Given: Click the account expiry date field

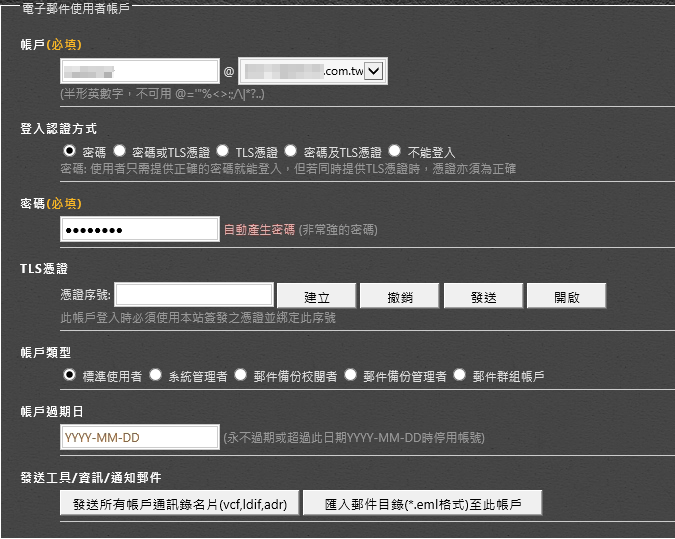Looking at the screenshot, I should 139,437.
